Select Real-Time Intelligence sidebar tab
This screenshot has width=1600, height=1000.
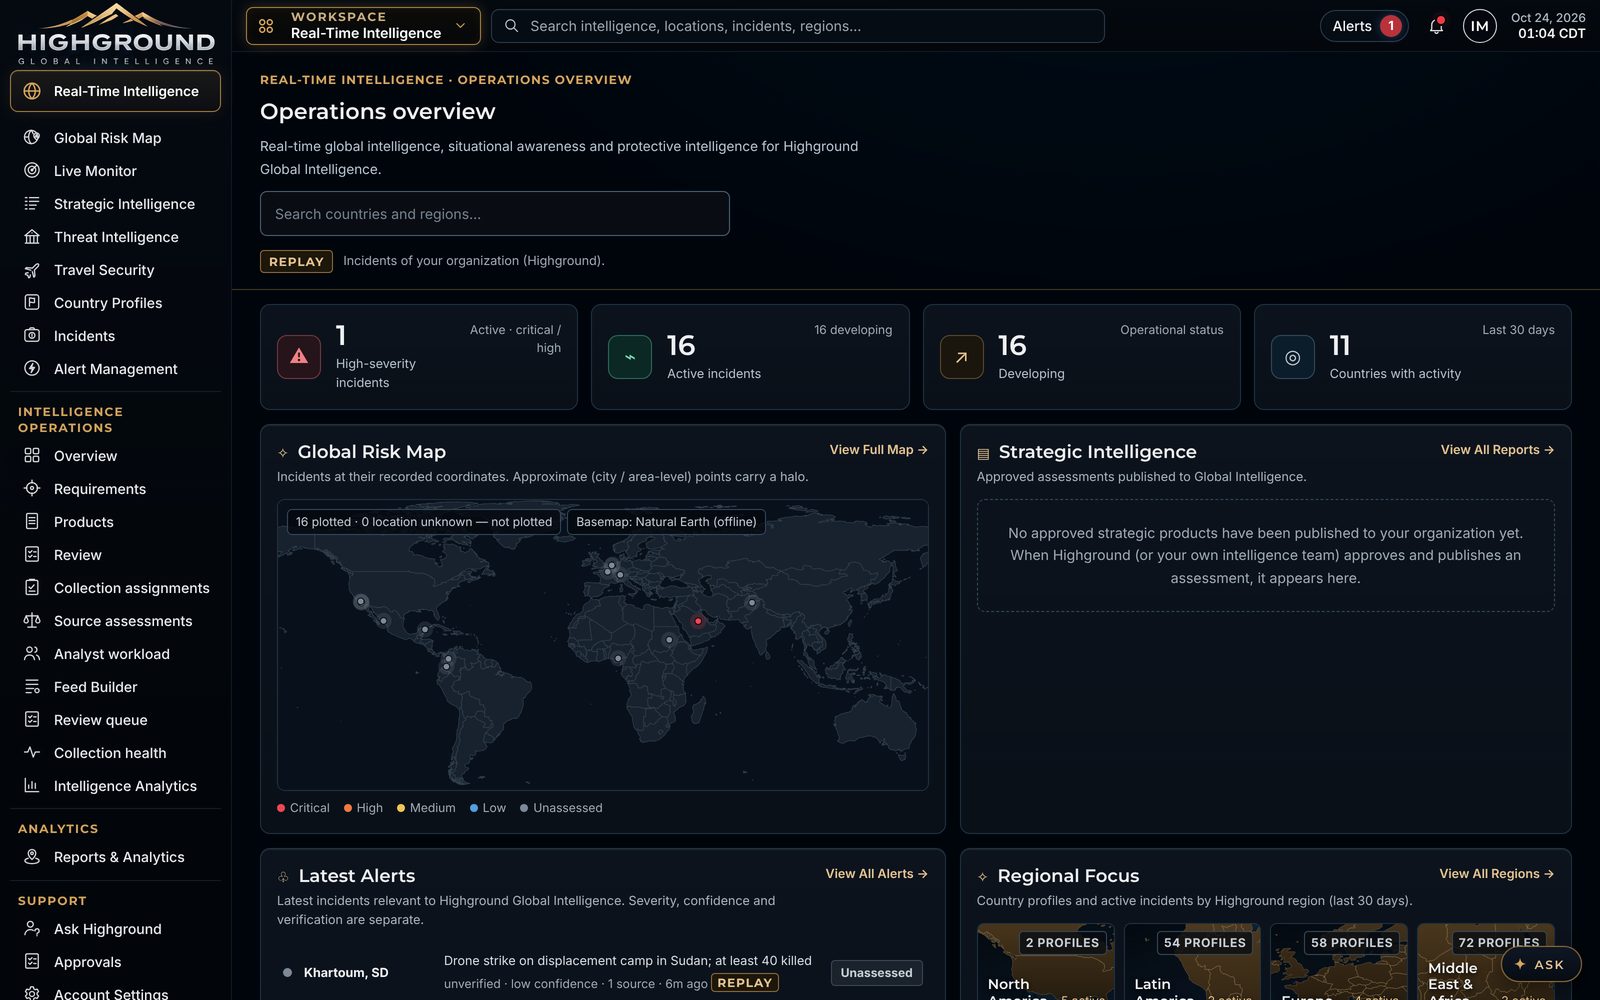click(115, 91)
